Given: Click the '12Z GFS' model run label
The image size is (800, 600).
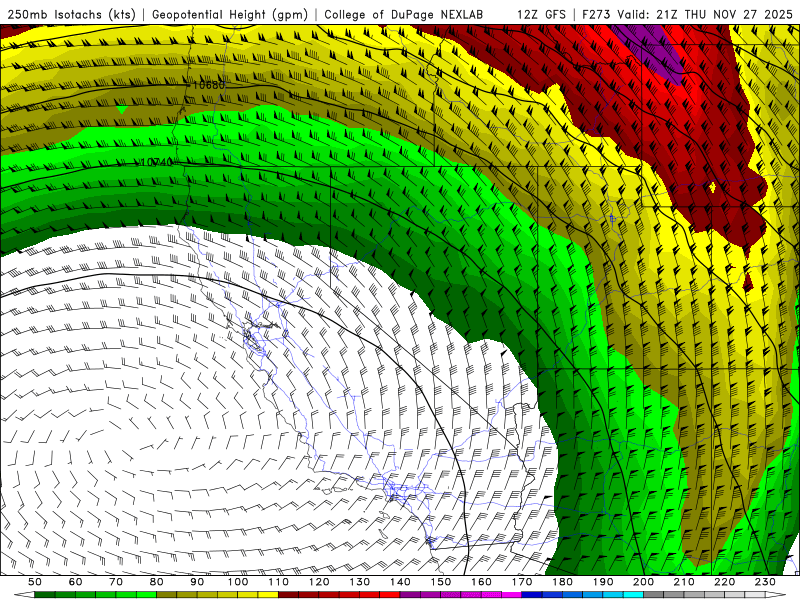Looking at the screenshot, I should click(541, 14).
